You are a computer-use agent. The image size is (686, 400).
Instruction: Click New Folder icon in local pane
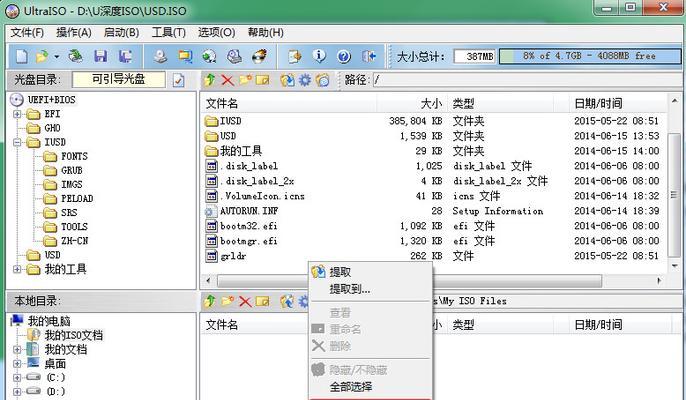pyautogui.click(x=228, y=301)
